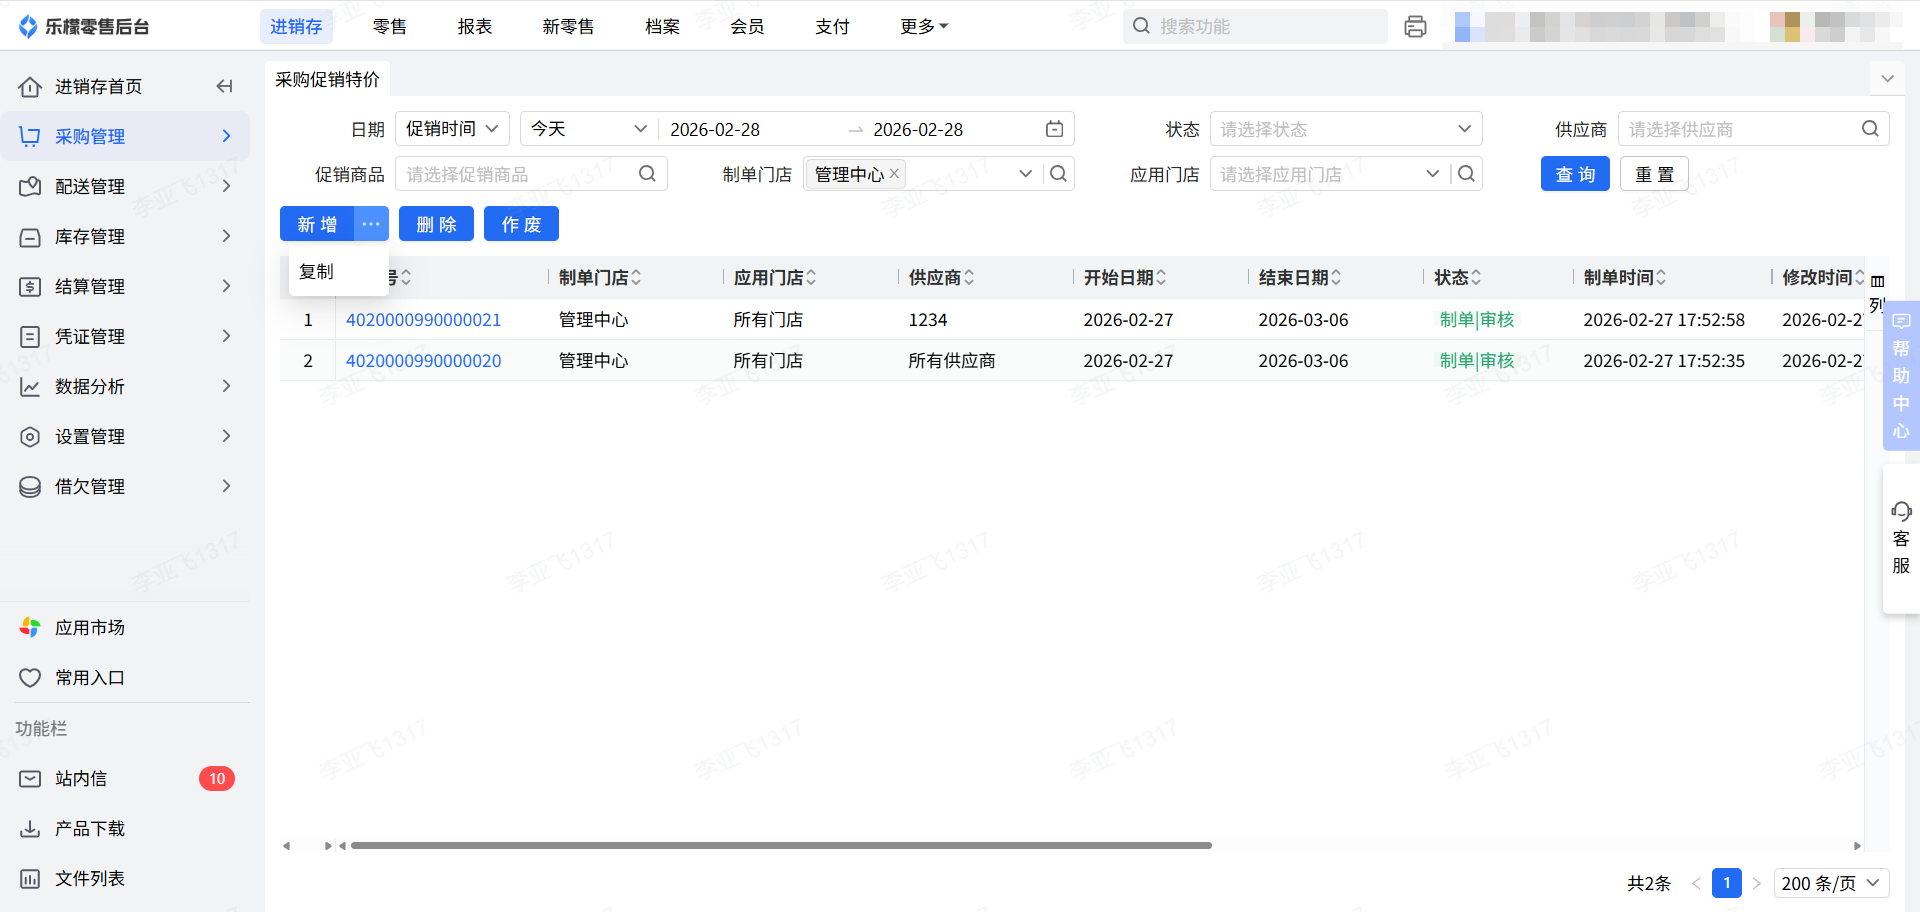Open the 状态 status dropdown
1920x912 pixels.
coord(1345,129)
